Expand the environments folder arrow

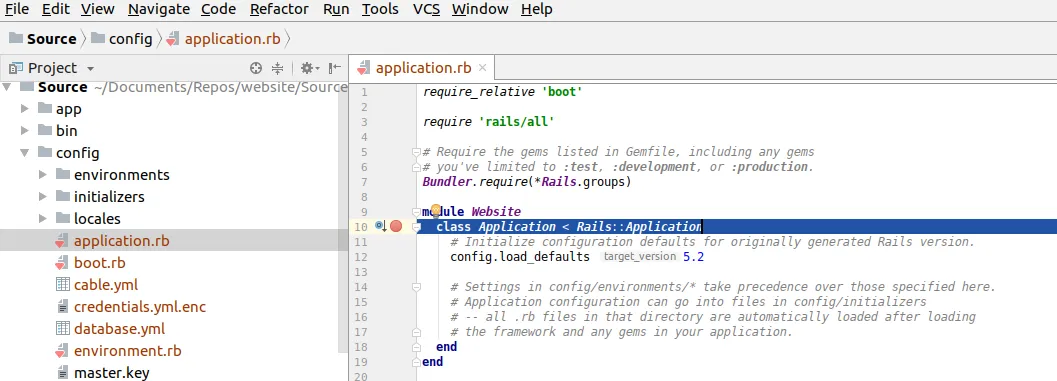click(x=43, y=175)
